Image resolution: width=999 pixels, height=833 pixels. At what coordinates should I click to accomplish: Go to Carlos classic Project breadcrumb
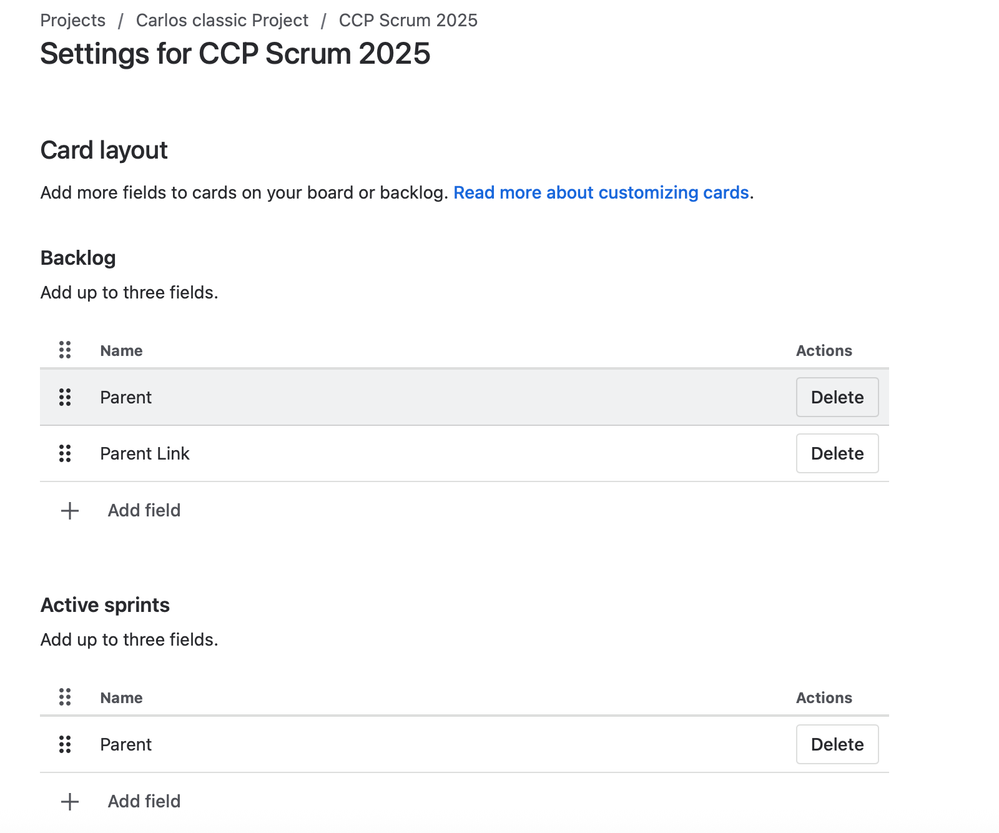pyautogui.click(x=222, y=20)
